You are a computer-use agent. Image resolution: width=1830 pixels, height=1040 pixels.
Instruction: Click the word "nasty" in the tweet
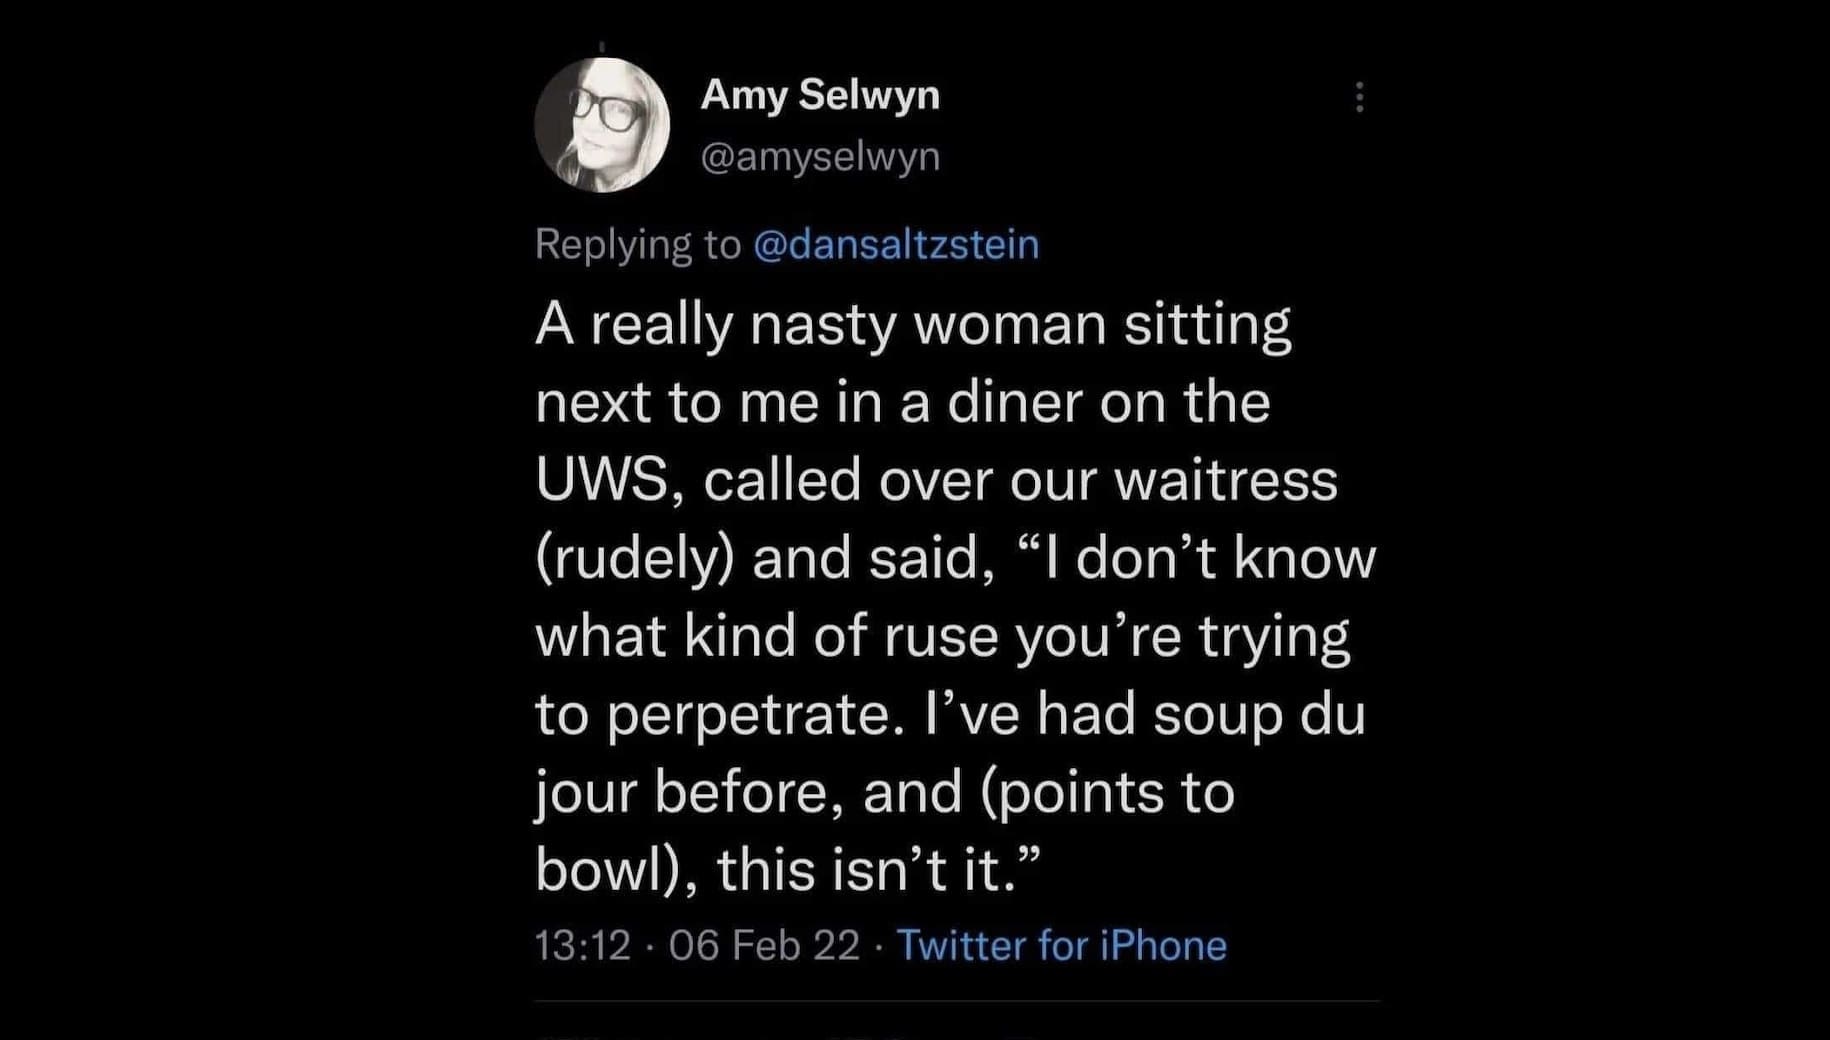(822, 325)
